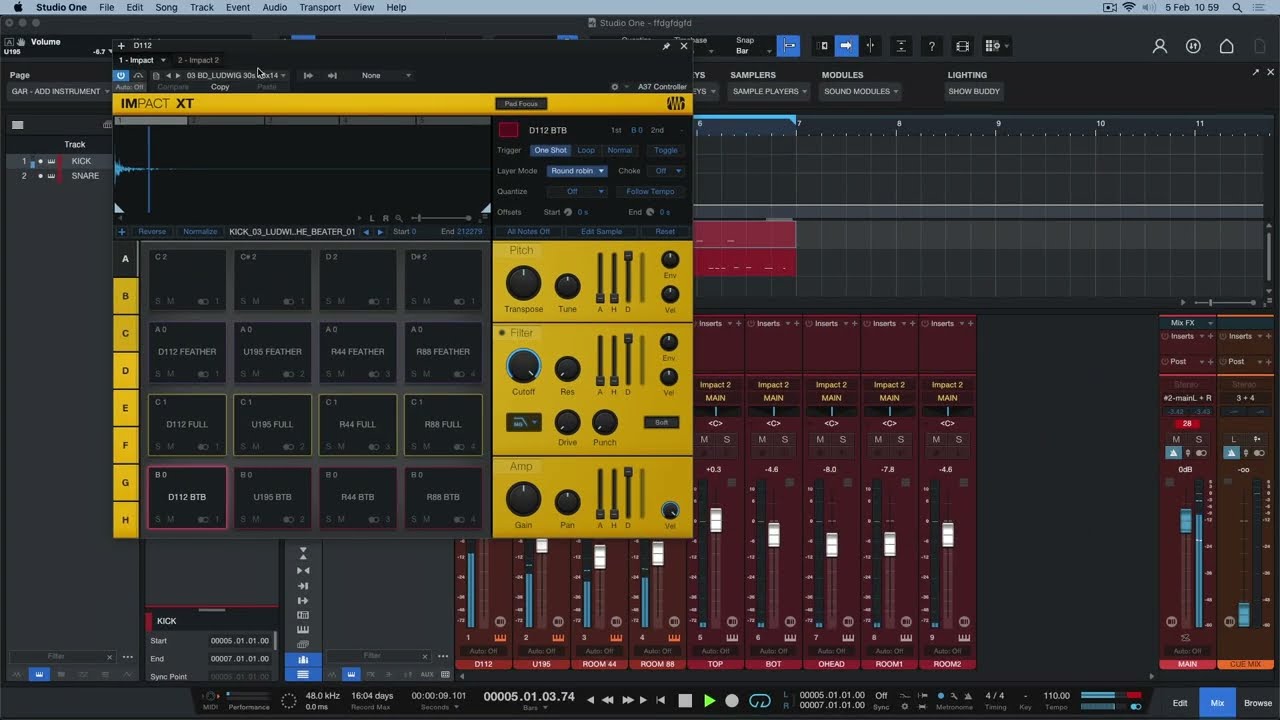Select One Shot trigger mode
This screenshot has width=1280, height=720.
(x=550, y=150)
